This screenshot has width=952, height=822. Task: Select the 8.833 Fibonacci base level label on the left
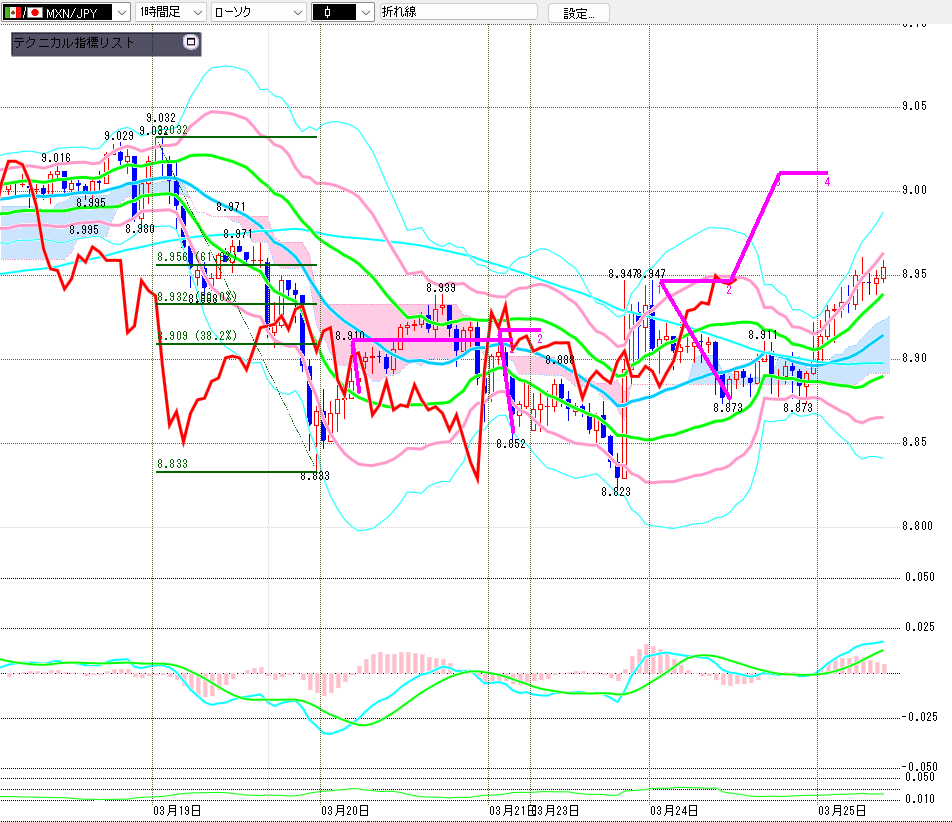click(x=172, y=464)
